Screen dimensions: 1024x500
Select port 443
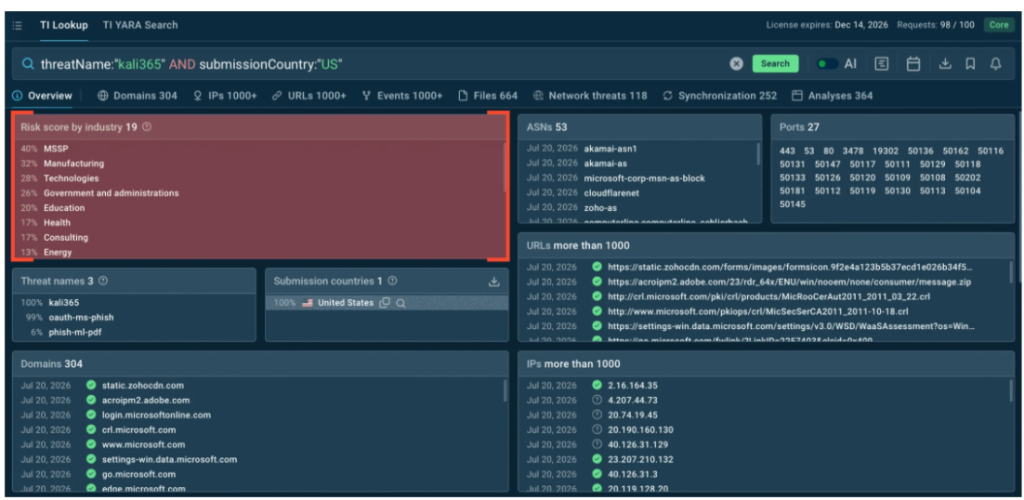point(787,151)
